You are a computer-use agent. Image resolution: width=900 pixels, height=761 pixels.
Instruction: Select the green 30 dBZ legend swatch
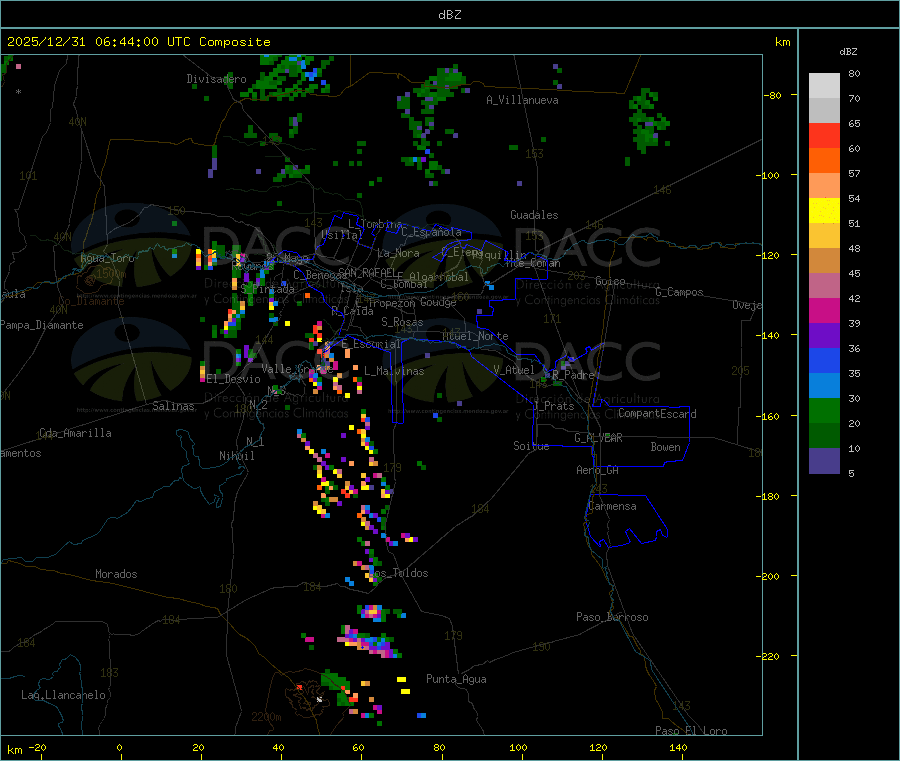(824, 410)
